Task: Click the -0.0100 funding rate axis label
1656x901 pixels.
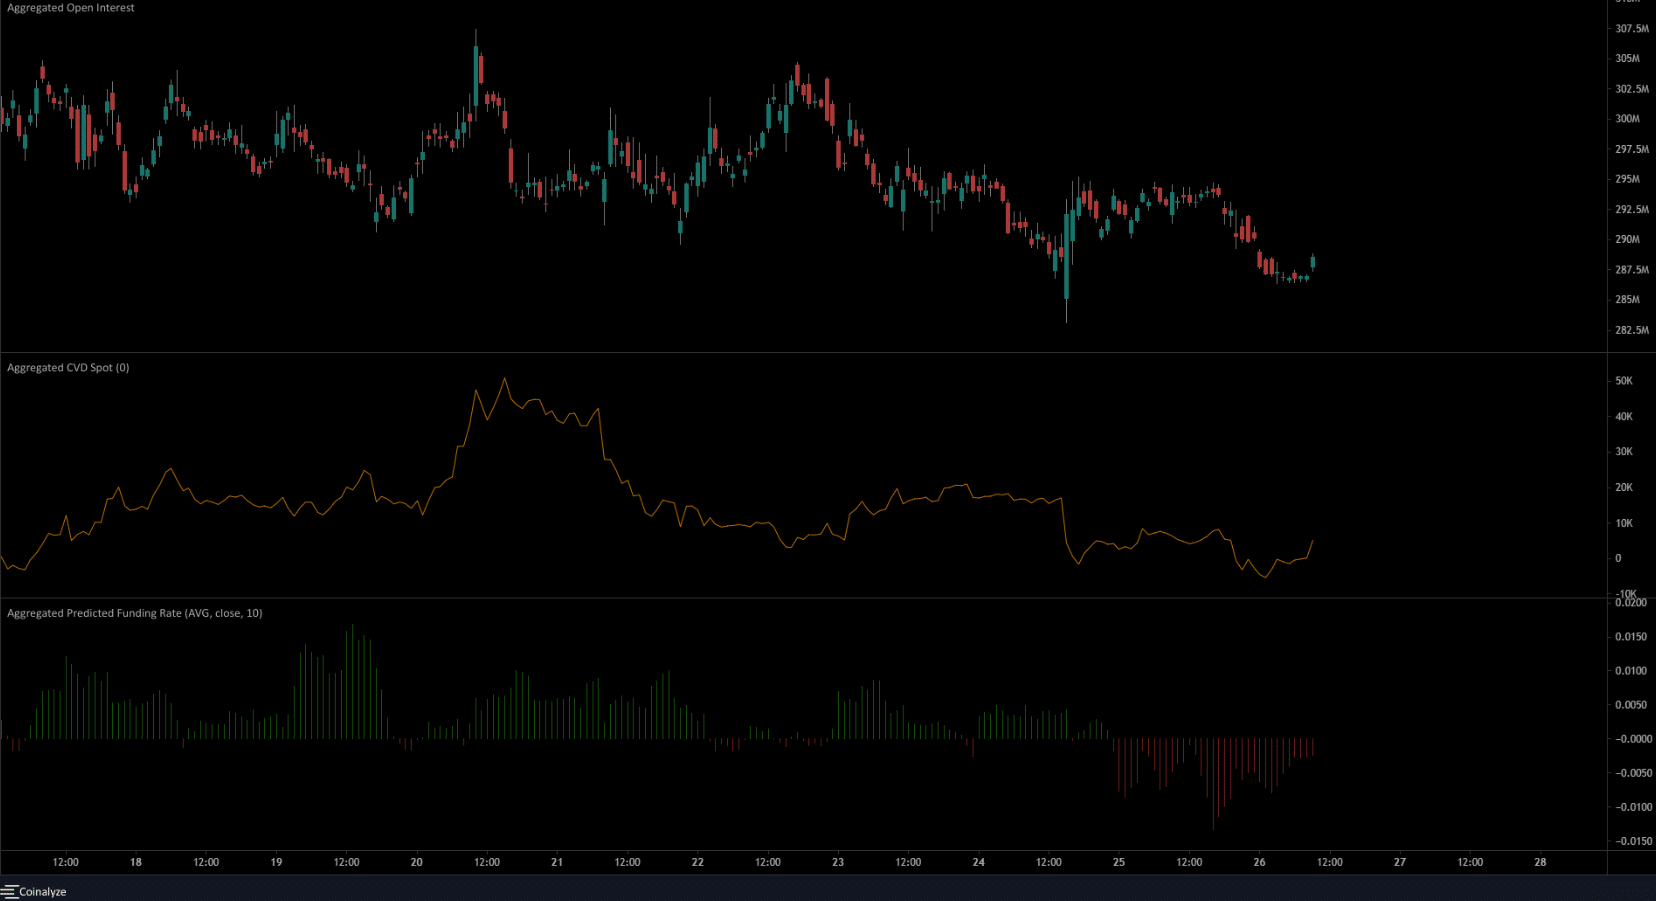Action: click(x=1632, y=807)
